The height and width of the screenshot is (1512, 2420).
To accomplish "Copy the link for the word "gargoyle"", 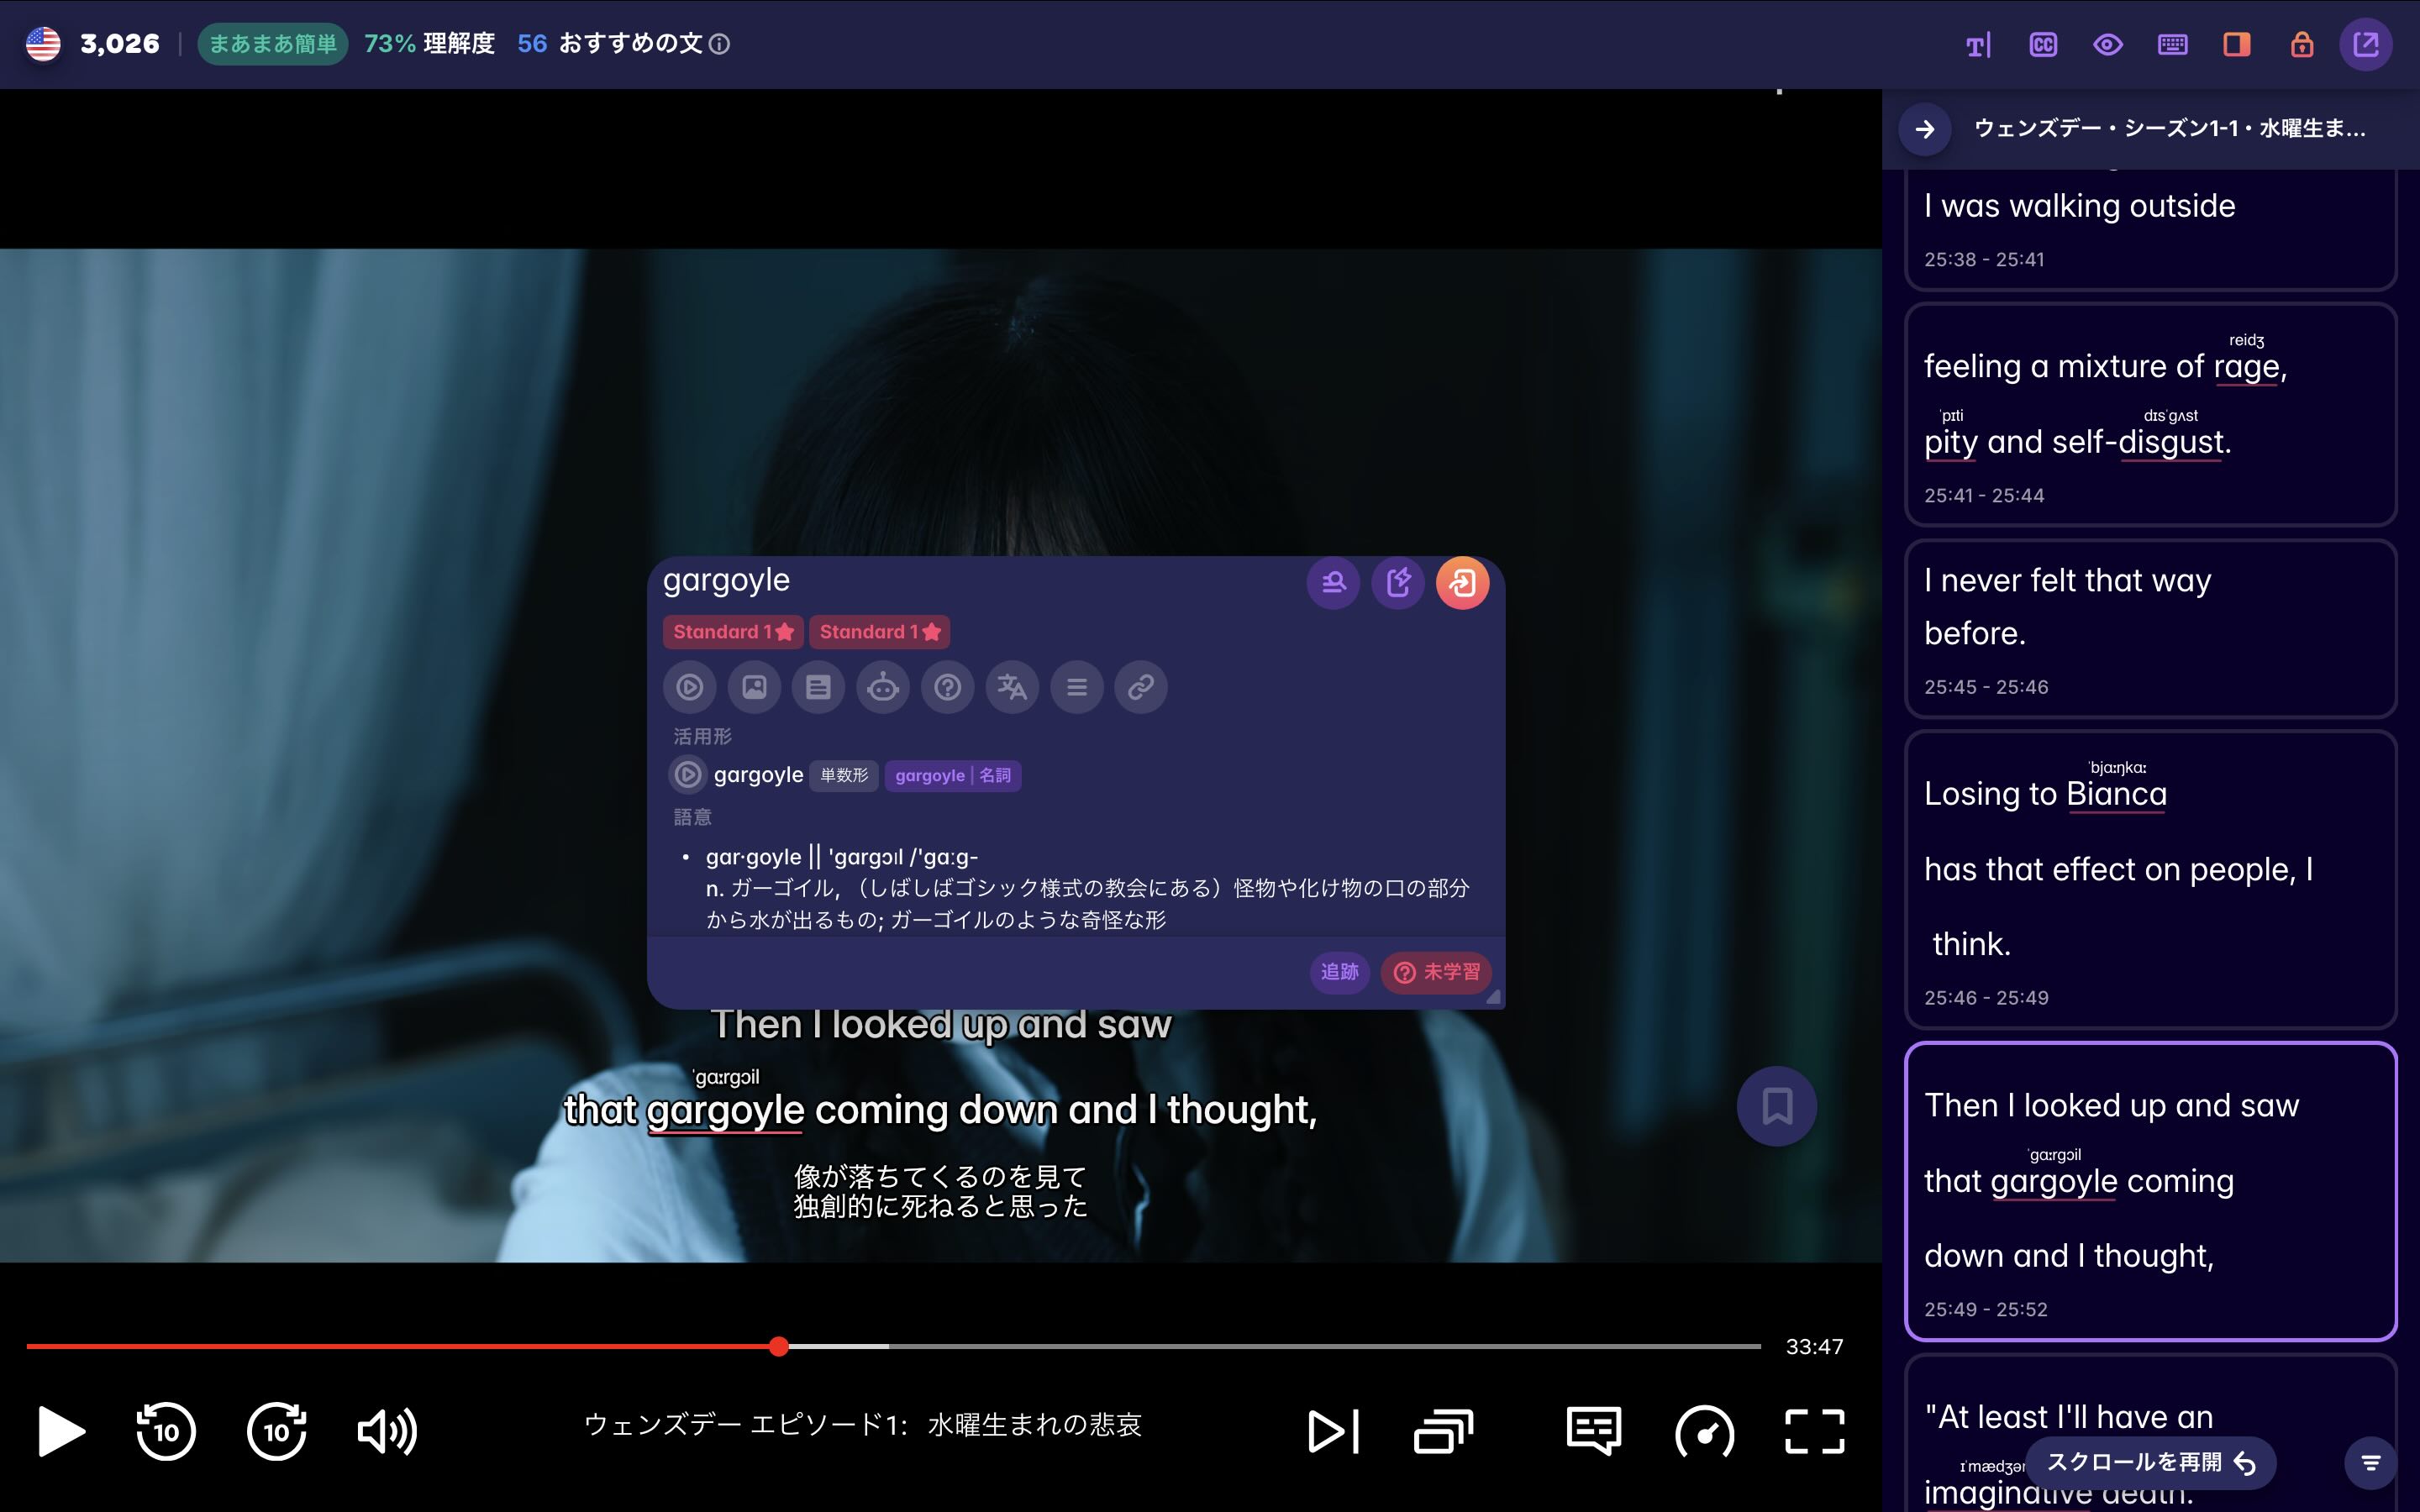I will pos(1141,687).
